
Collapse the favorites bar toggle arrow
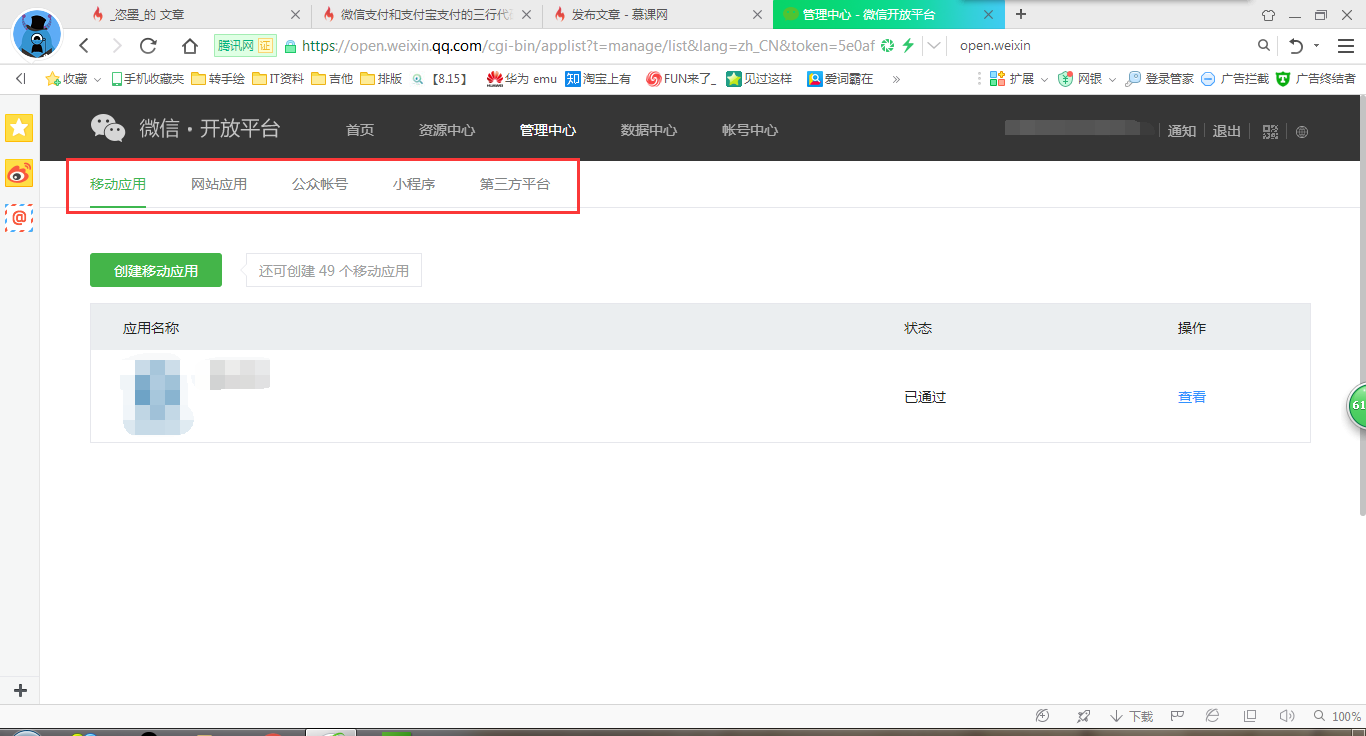tap(20, 78)
